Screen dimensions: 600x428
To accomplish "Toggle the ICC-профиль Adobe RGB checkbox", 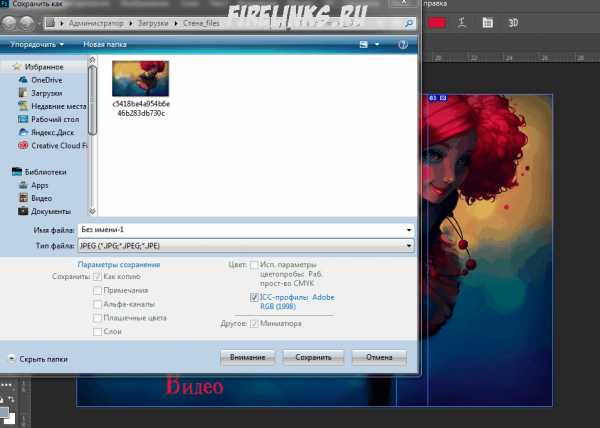I will [x=254, y=298].
